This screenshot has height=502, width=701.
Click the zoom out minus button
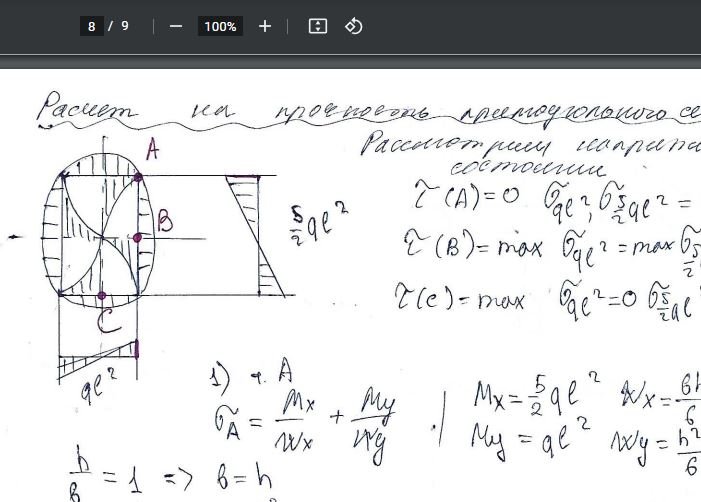(x=176, y=26)
